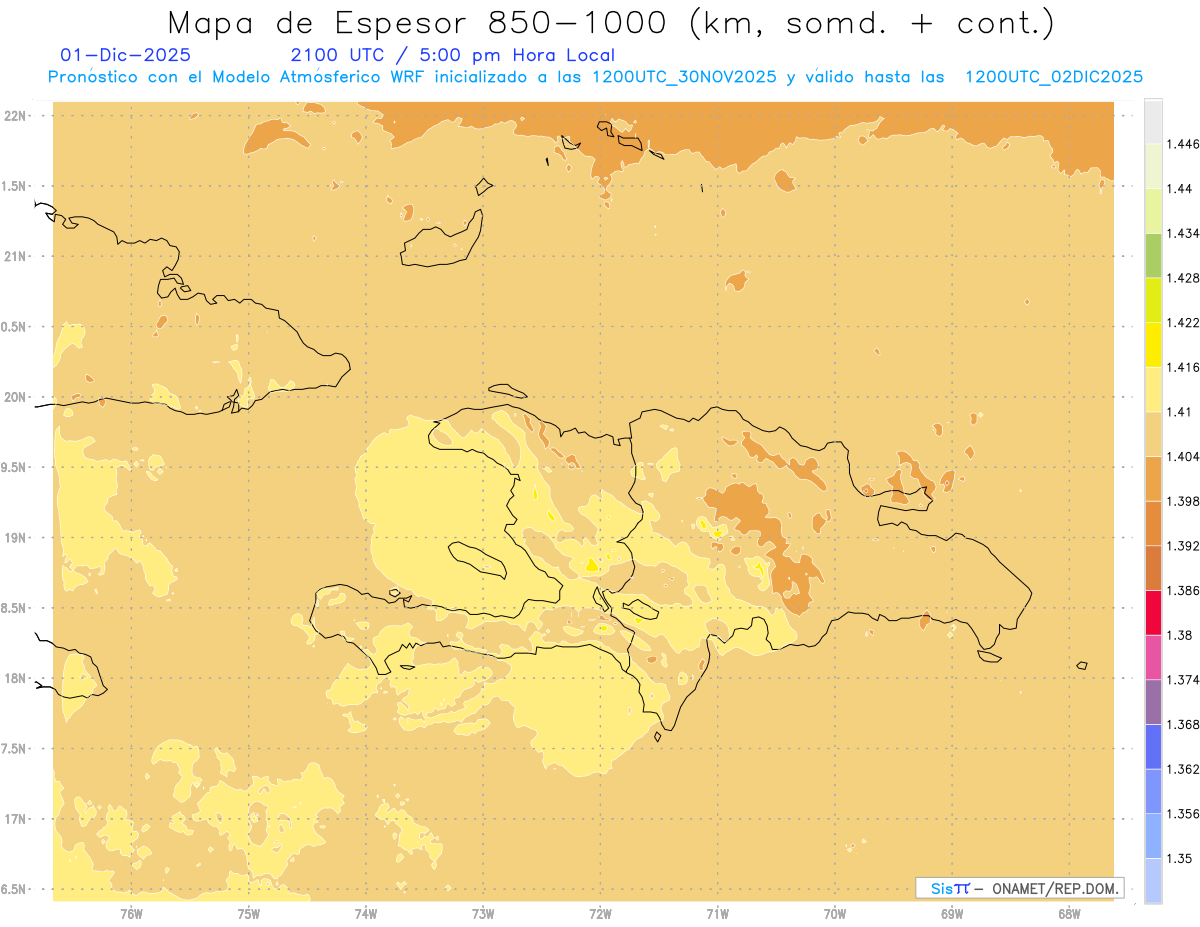Click the 72W longitude label
1200x927 pixels.
[600, 913]
